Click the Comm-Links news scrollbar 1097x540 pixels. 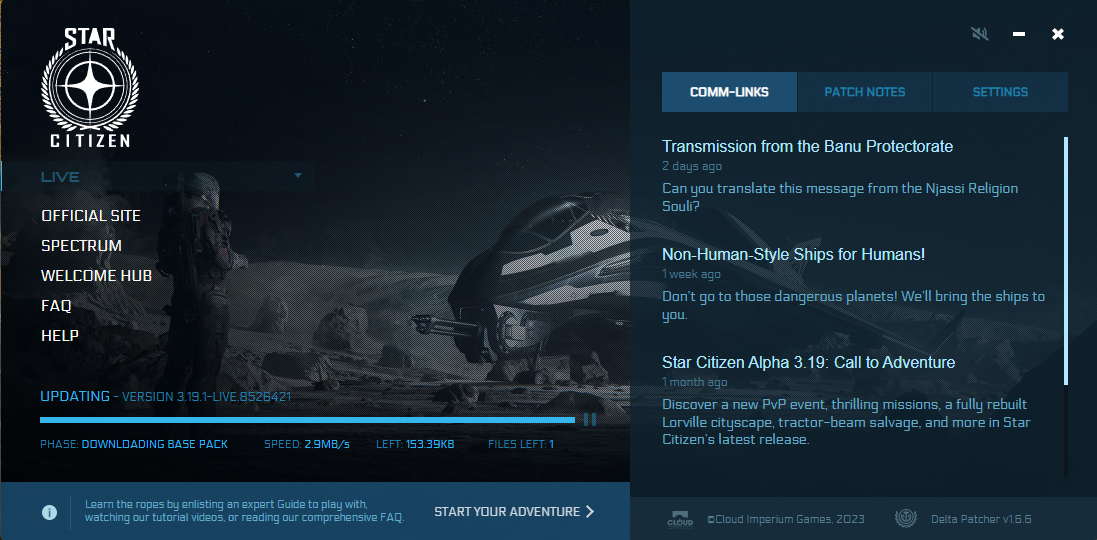click(x=1066, y=260)
